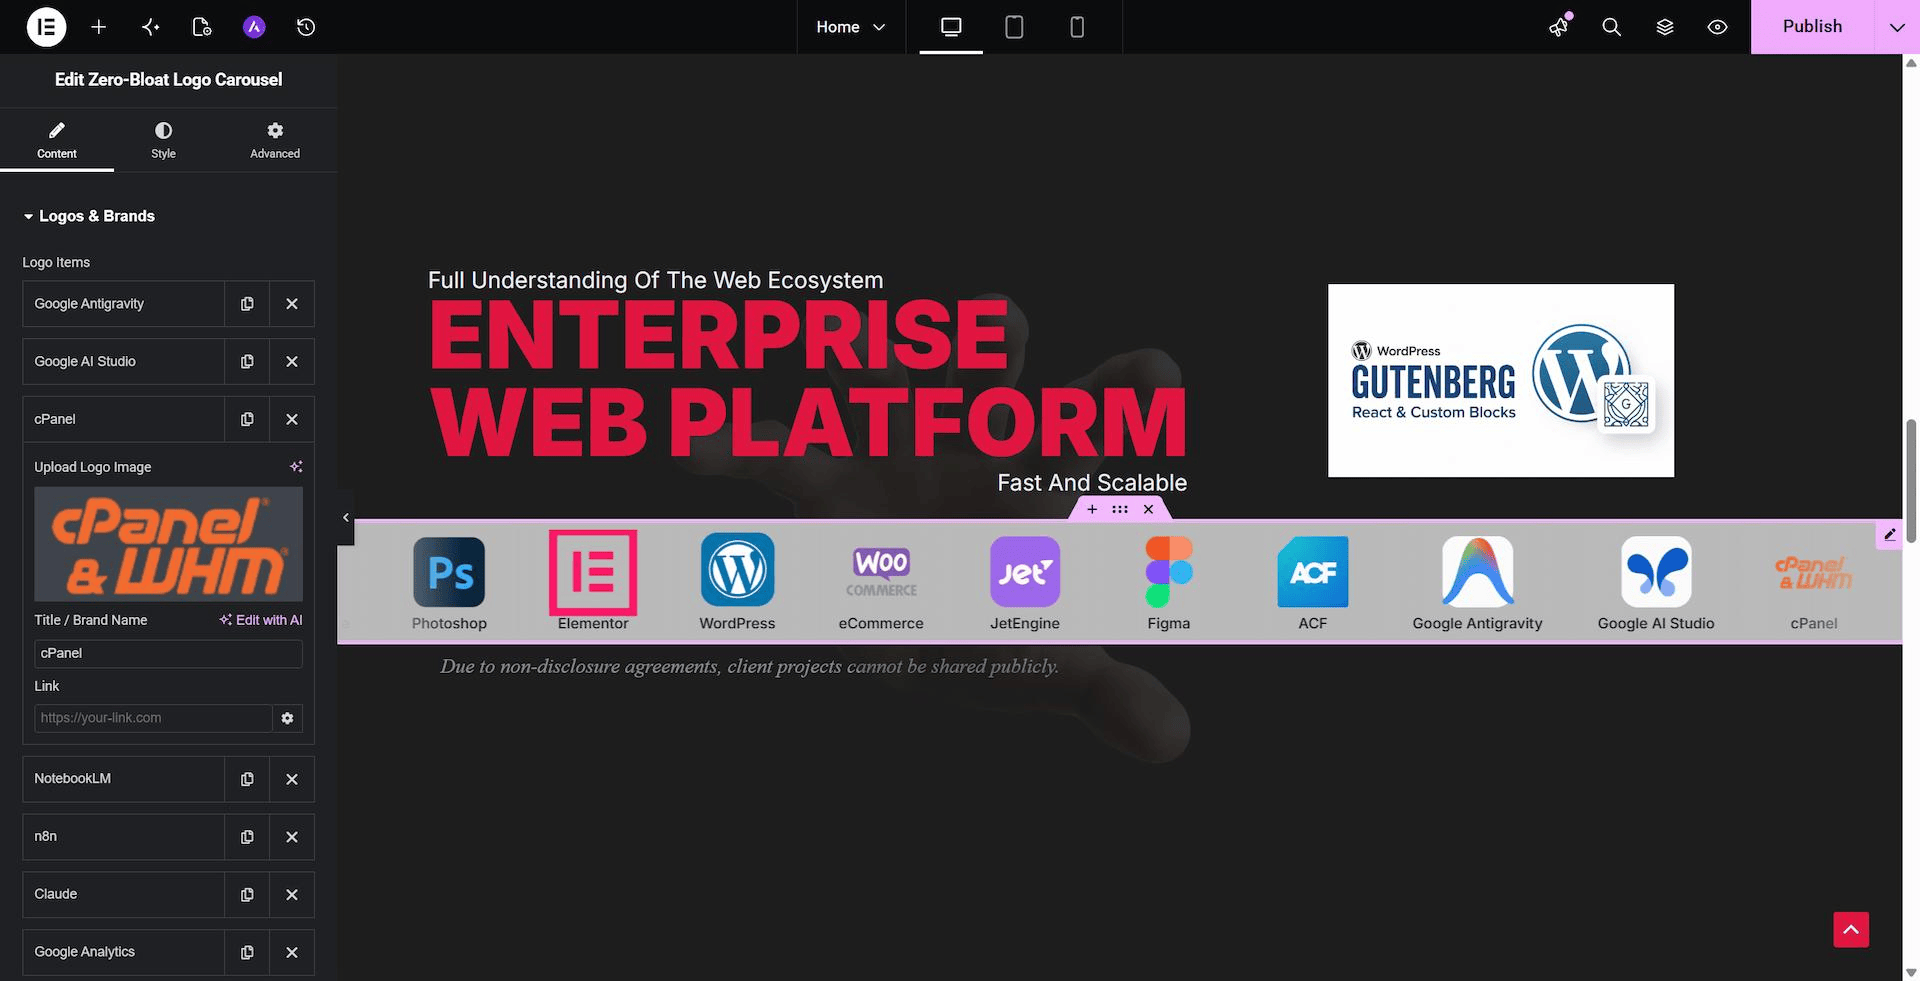Screen dimensions: 1920x981
Task: Generate logo image with AI sparkle
Action: (x=296, y=467)
